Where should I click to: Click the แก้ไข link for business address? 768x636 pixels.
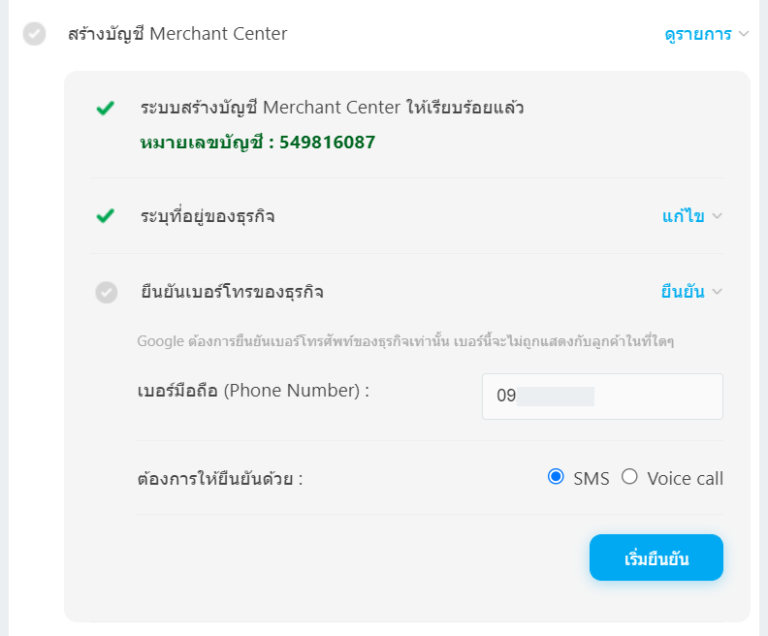pyautogui.click(x=683, y=216)
